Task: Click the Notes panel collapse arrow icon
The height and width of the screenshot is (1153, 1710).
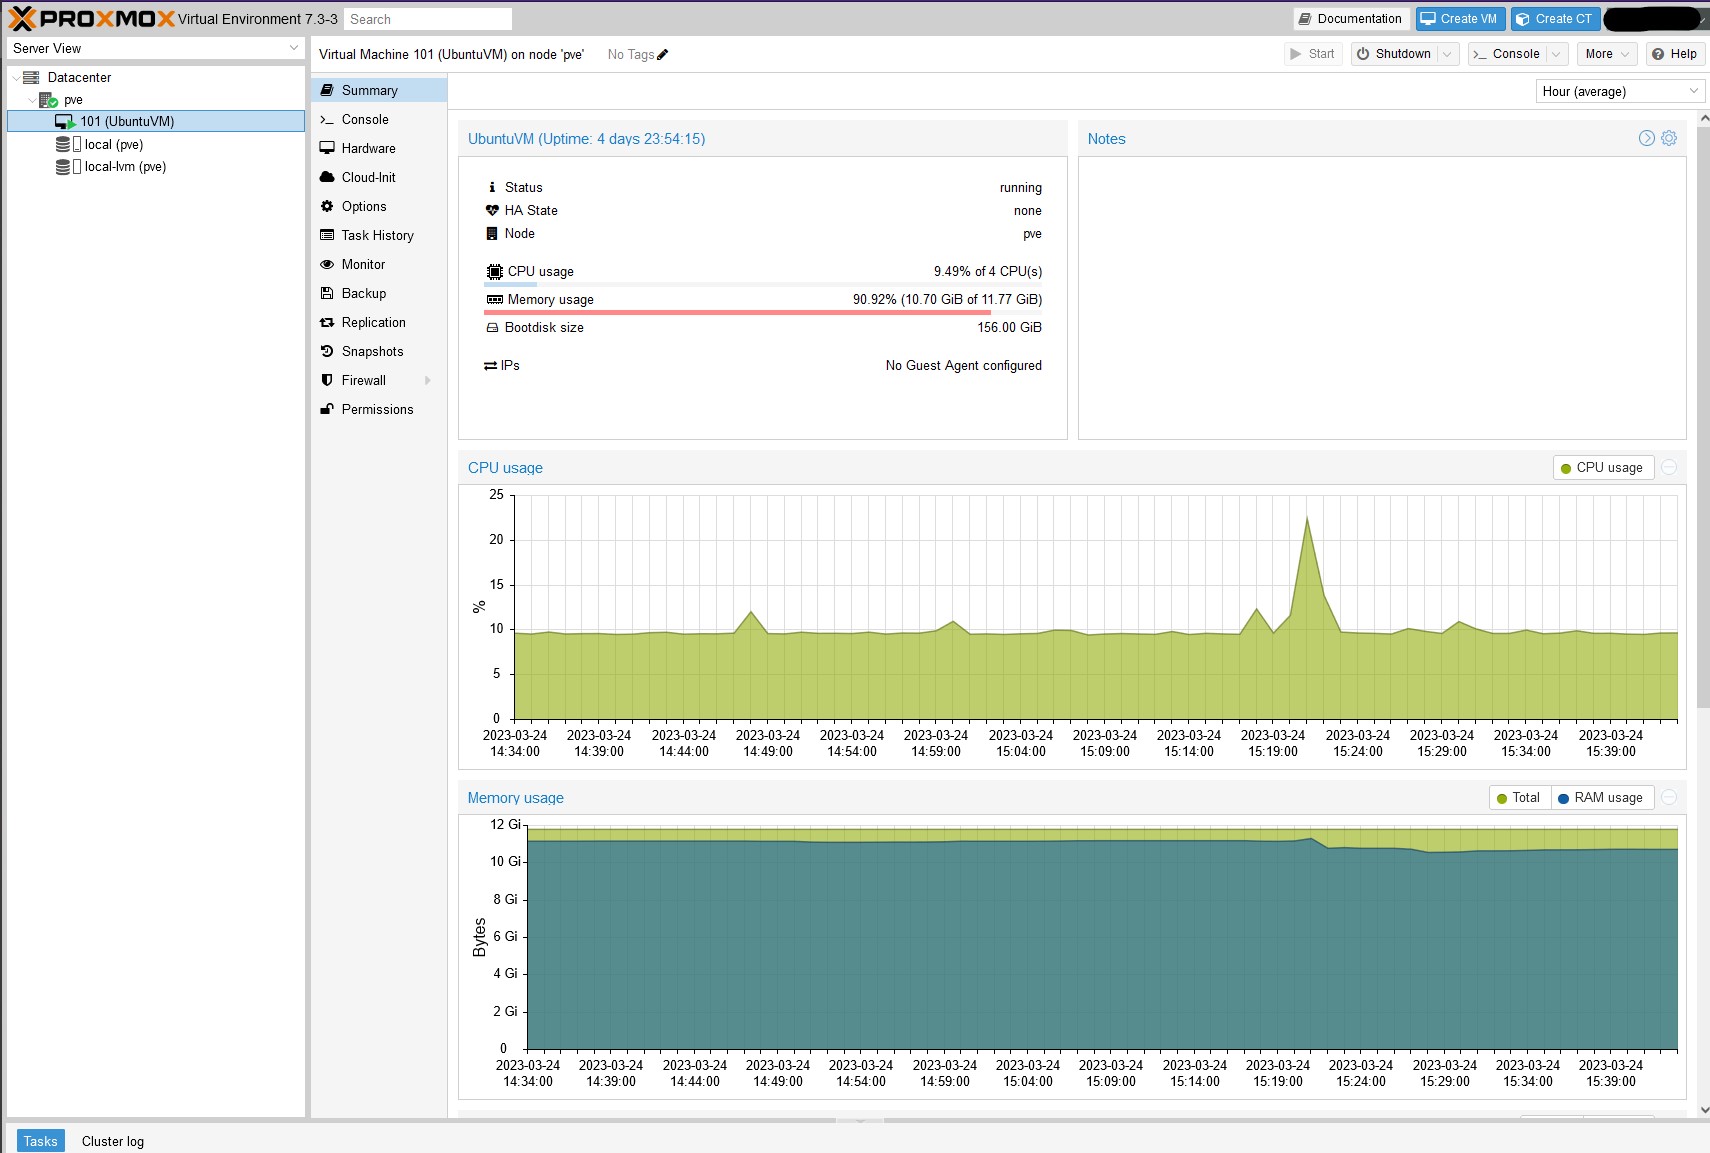Action: tap(1646, 139)
